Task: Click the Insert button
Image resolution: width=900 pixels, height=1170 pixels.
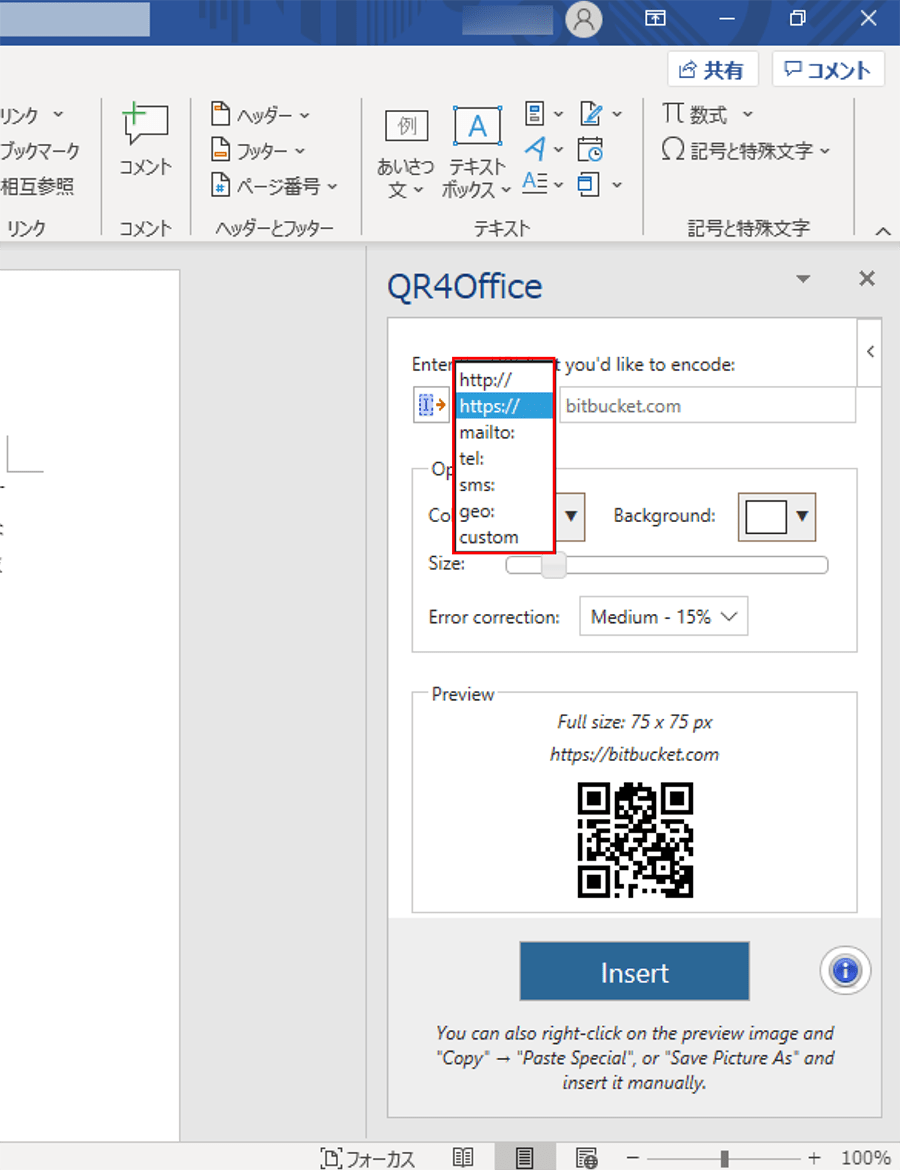Action: tap(634, 972)
